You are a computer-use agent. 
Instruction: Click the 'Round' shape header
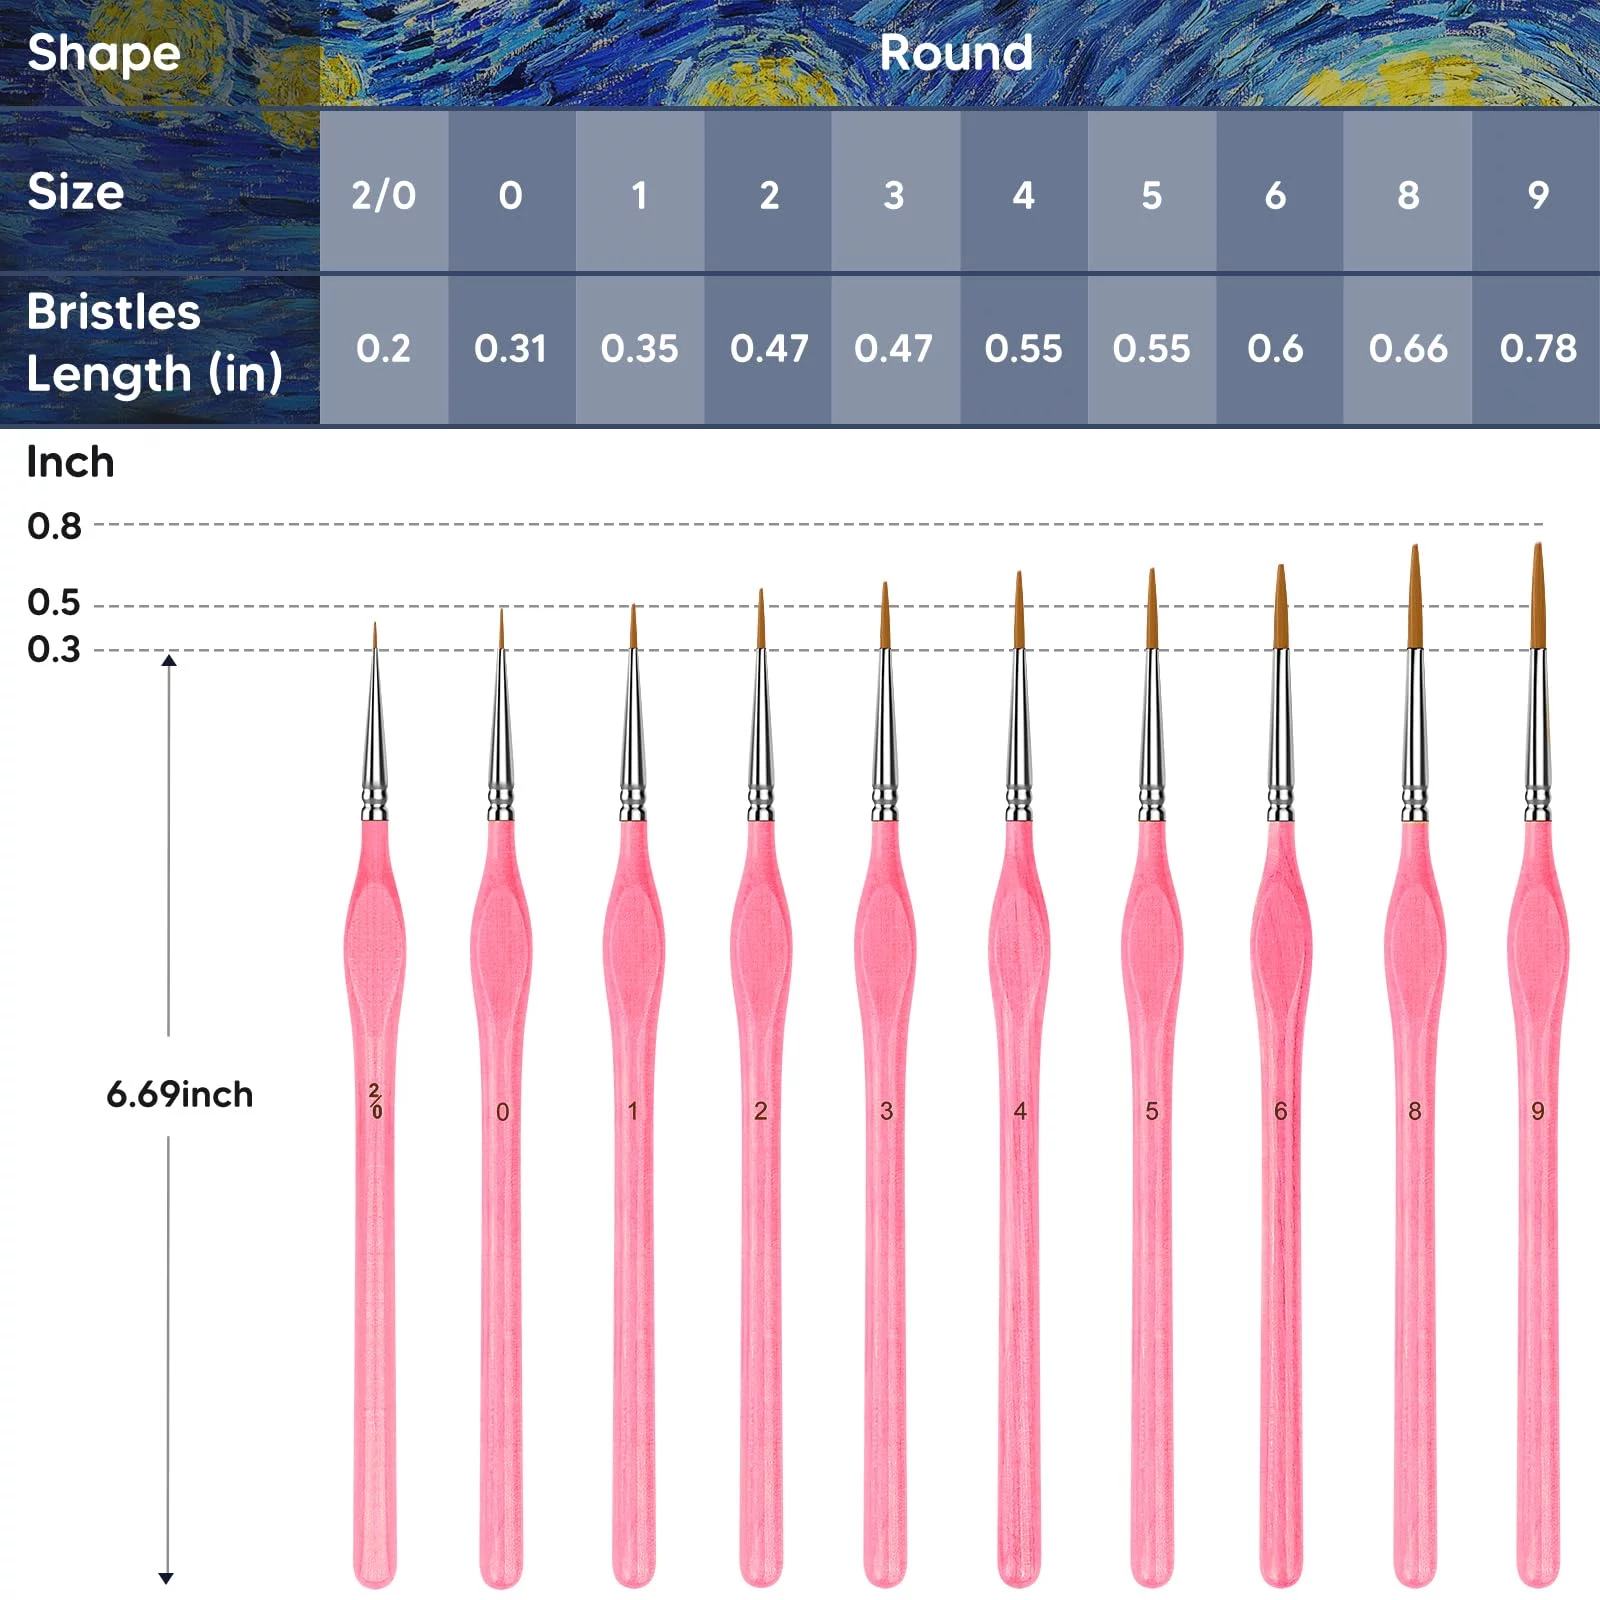956,53
